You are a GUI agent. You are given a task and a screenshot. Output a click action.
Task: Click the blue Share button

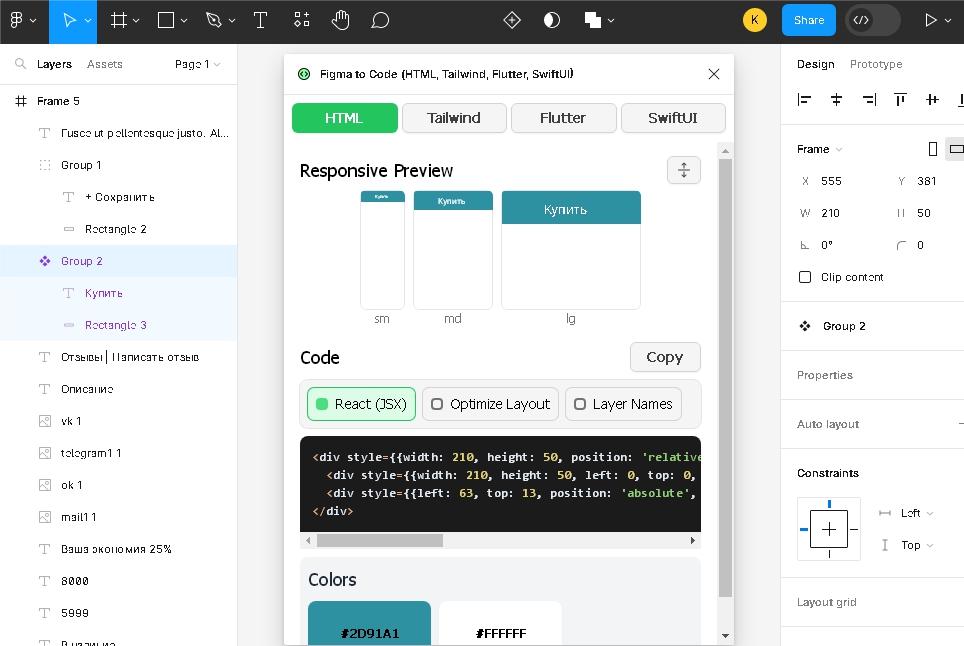click(809, 20)
